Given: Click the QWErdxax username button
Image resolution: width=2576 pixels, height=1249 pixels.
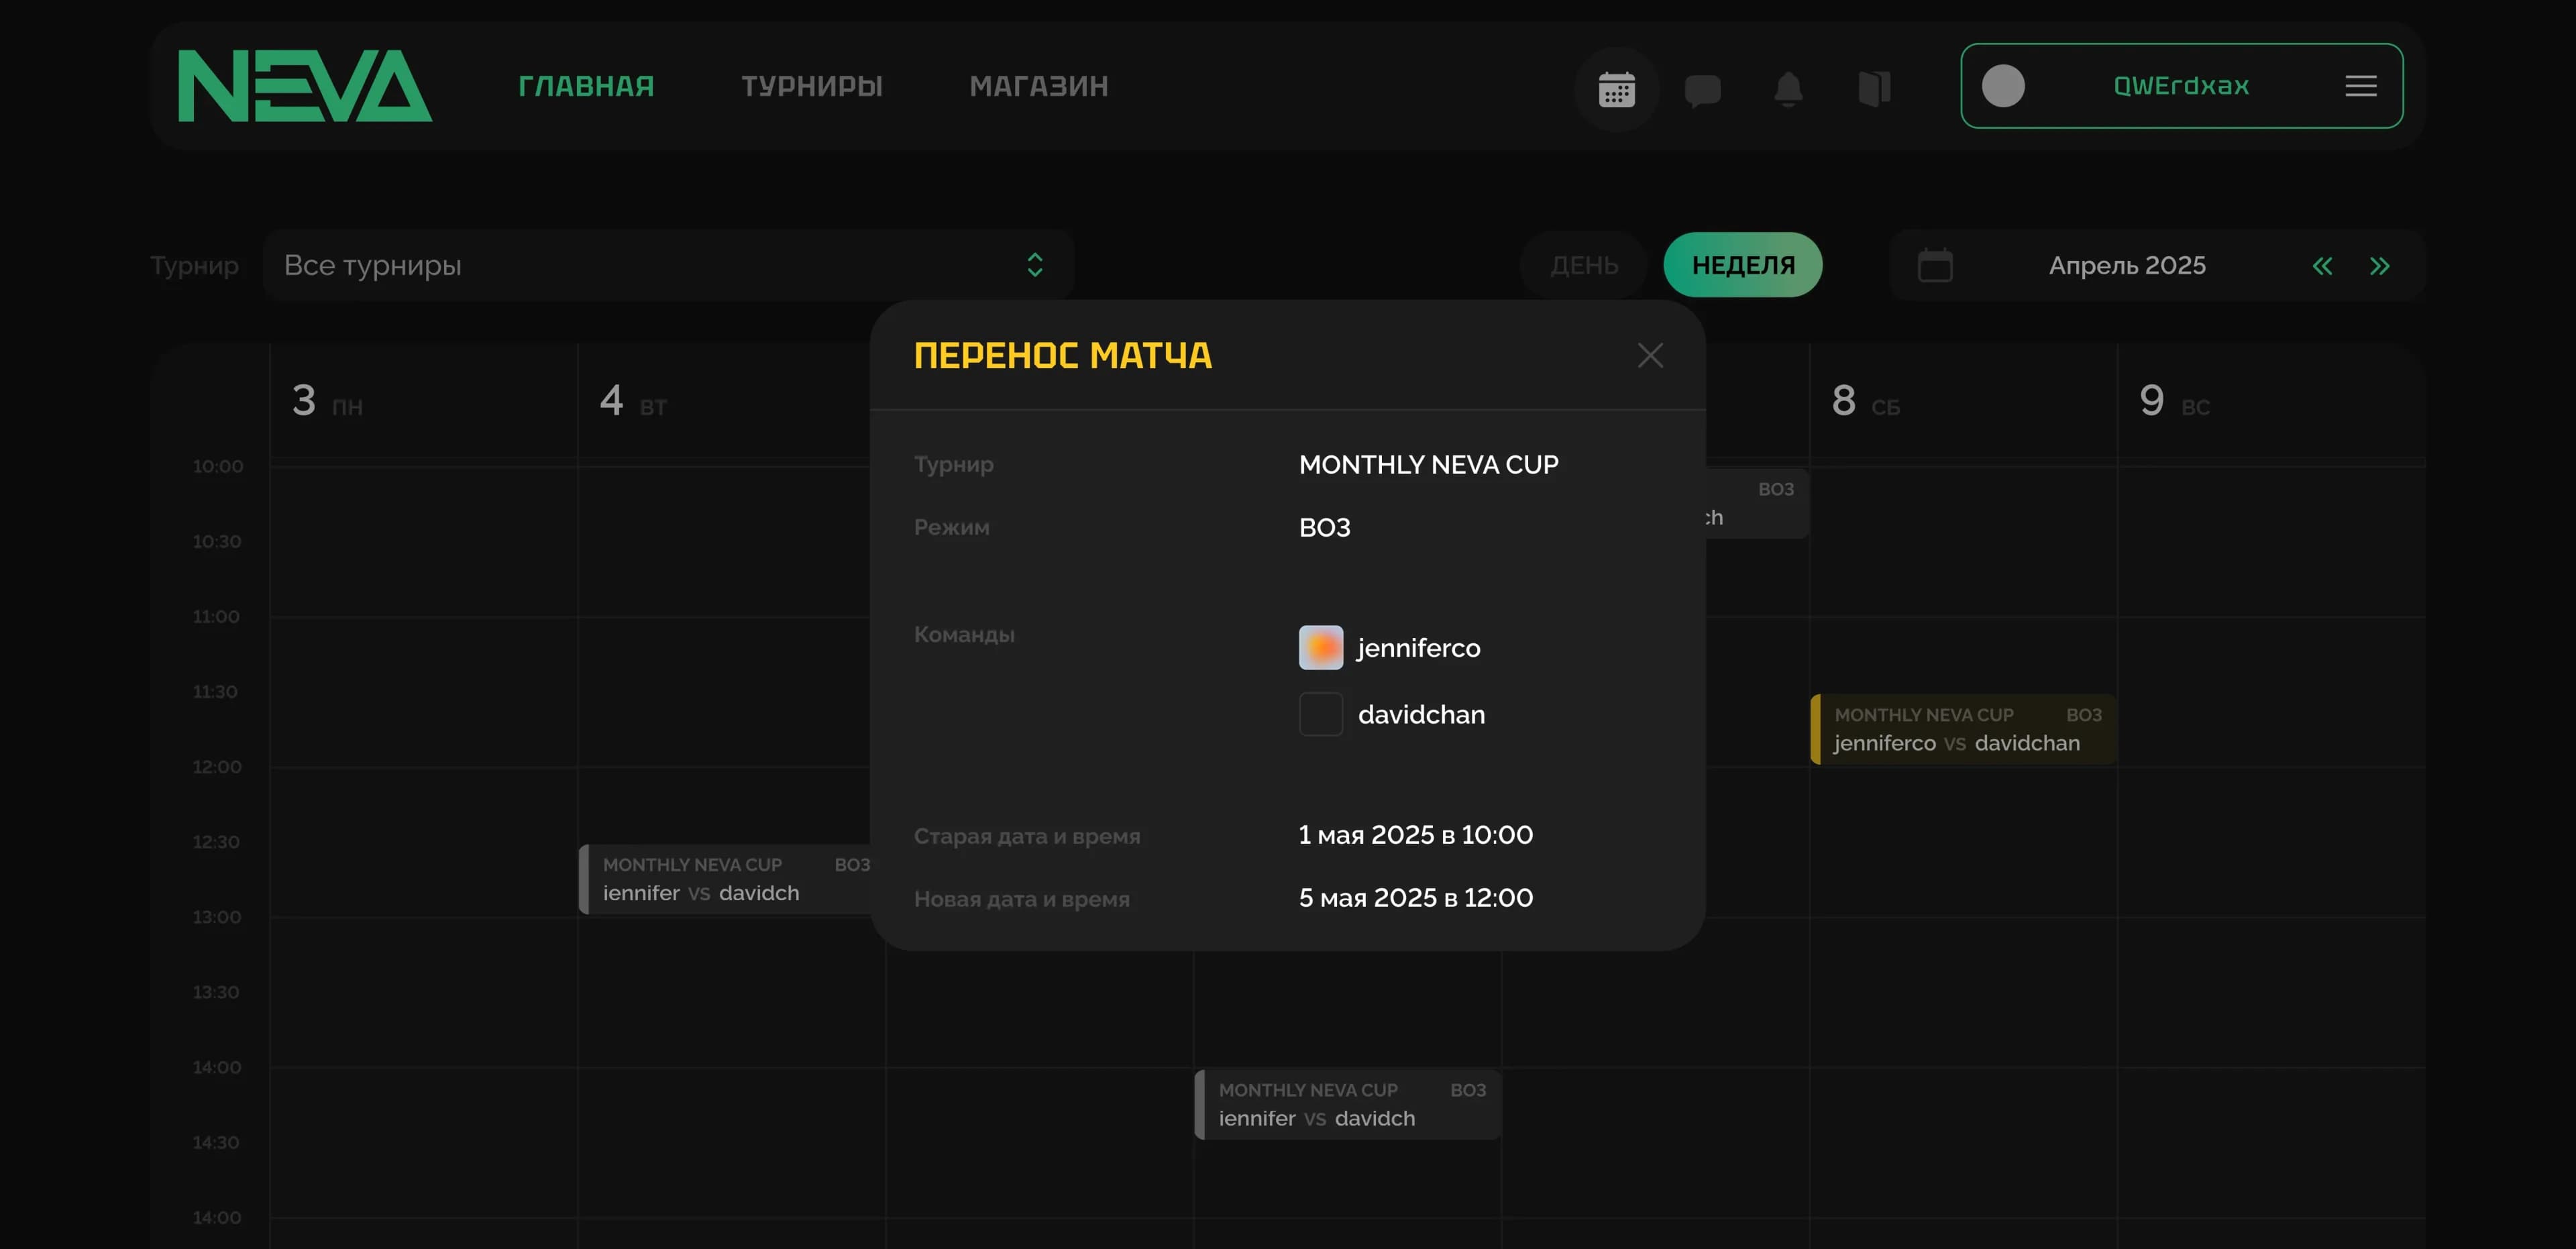Looking at the screenshot, I should (2181, 86).
